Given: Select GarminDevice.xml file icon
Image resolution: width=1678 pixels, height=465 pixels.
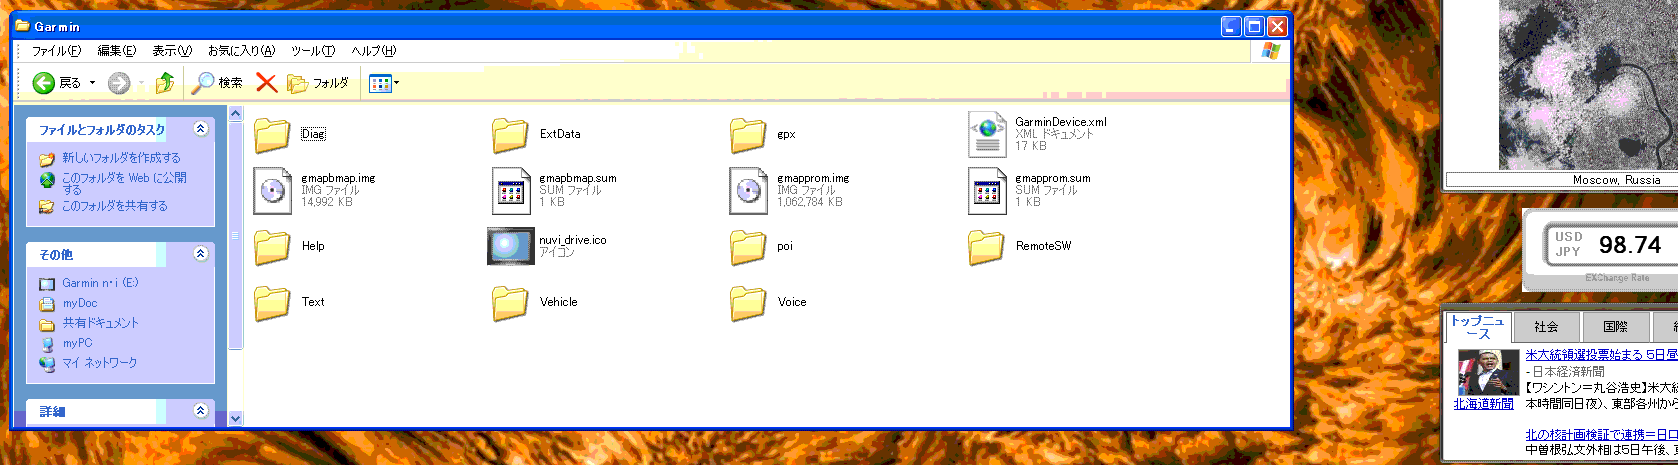Looking at the screenshot, I should click(987, 134).
